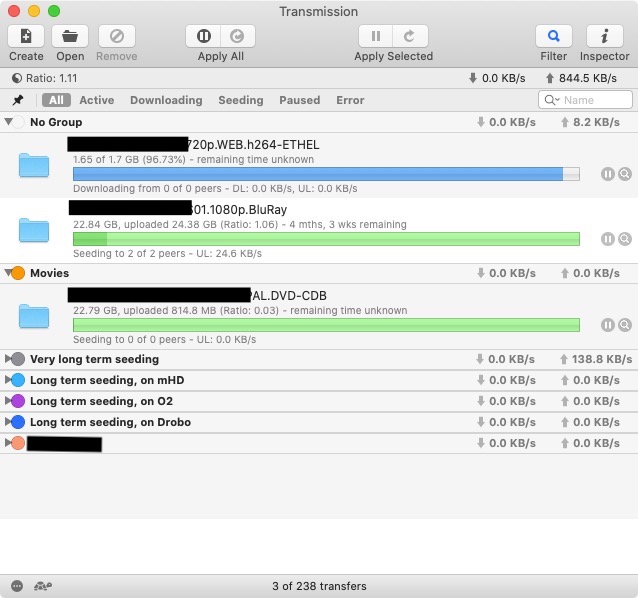
Task: Expand Long term seeding, on O2 group
Action: point(8,401)
